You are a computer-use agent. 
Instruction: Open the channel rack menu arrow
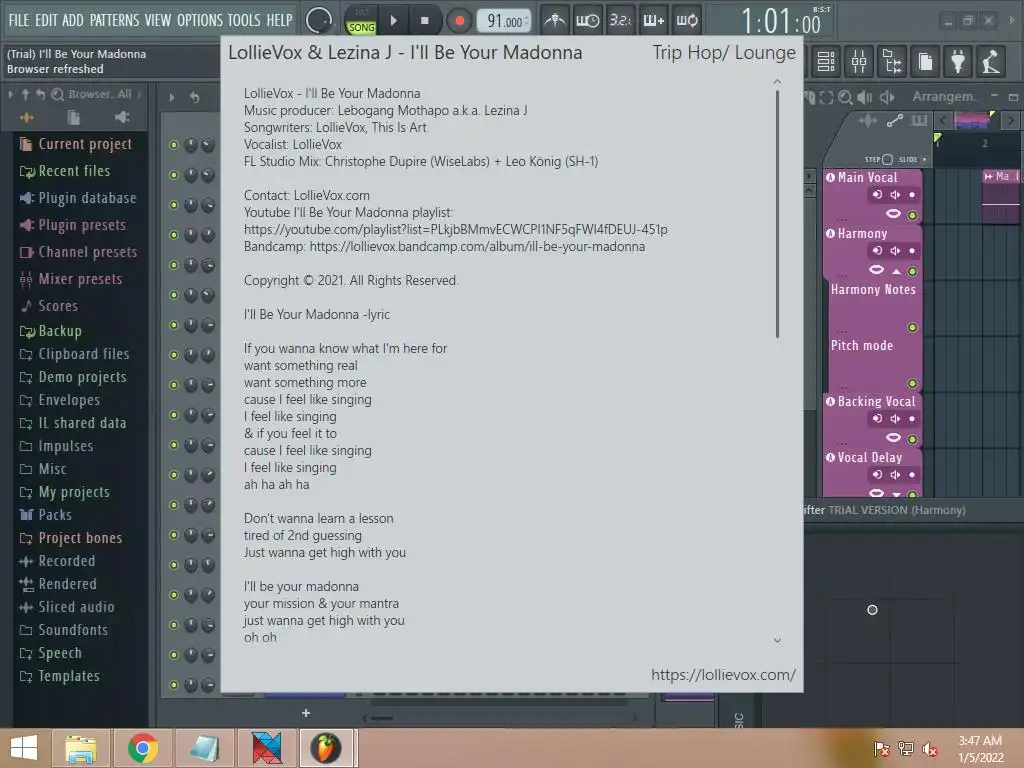tap(172, 97)
